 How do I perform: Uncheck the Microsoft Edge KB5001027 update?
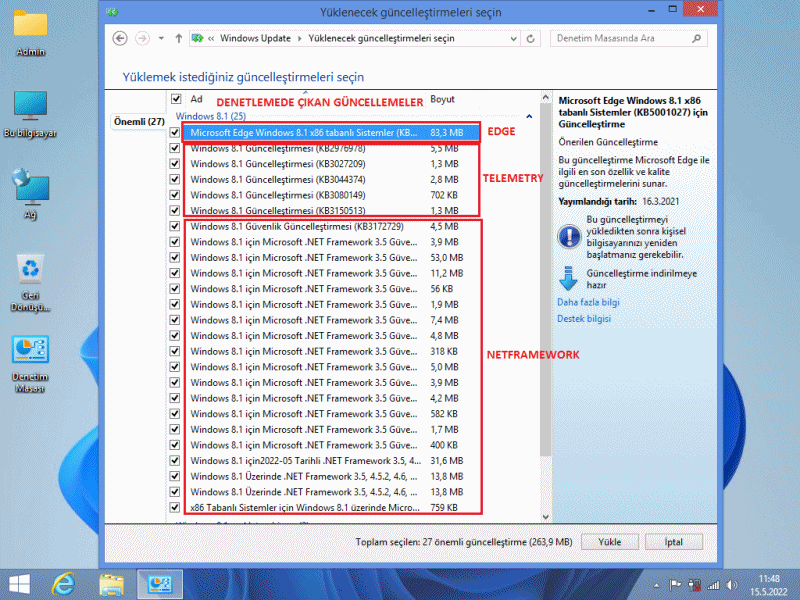[x=176, y=132]
